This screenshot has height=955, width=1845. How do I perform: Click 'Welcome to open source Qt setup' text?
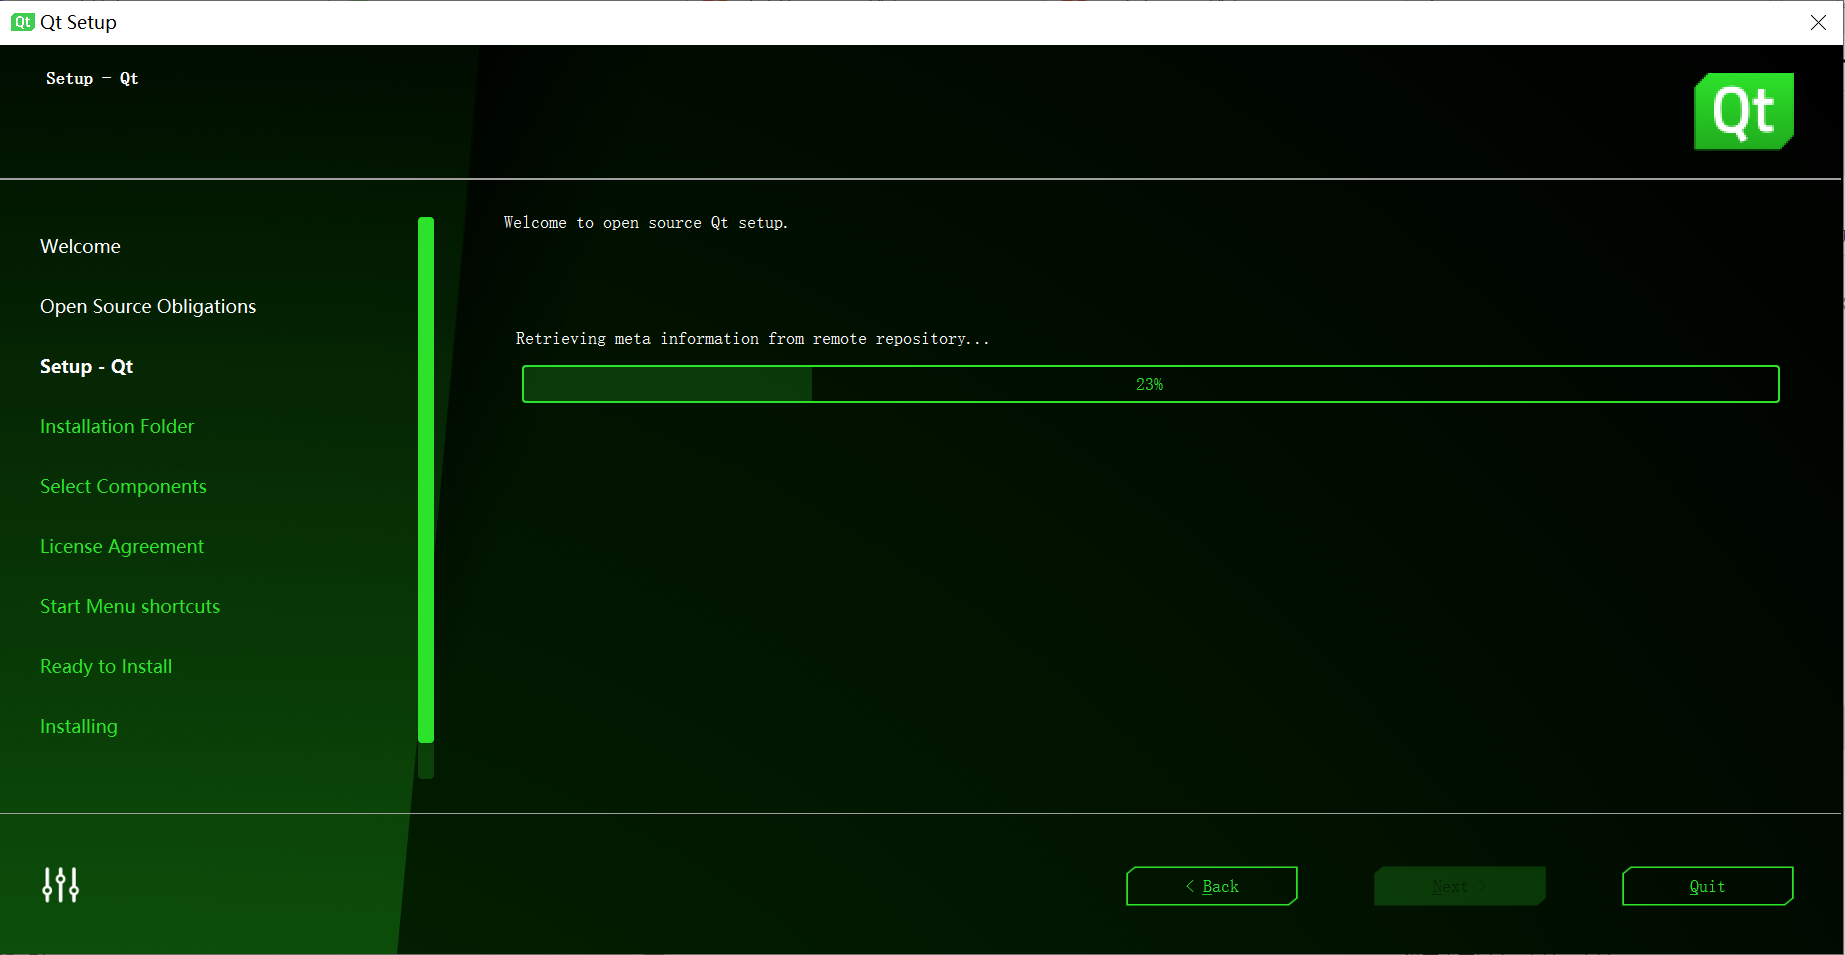(x=646, y=223)
